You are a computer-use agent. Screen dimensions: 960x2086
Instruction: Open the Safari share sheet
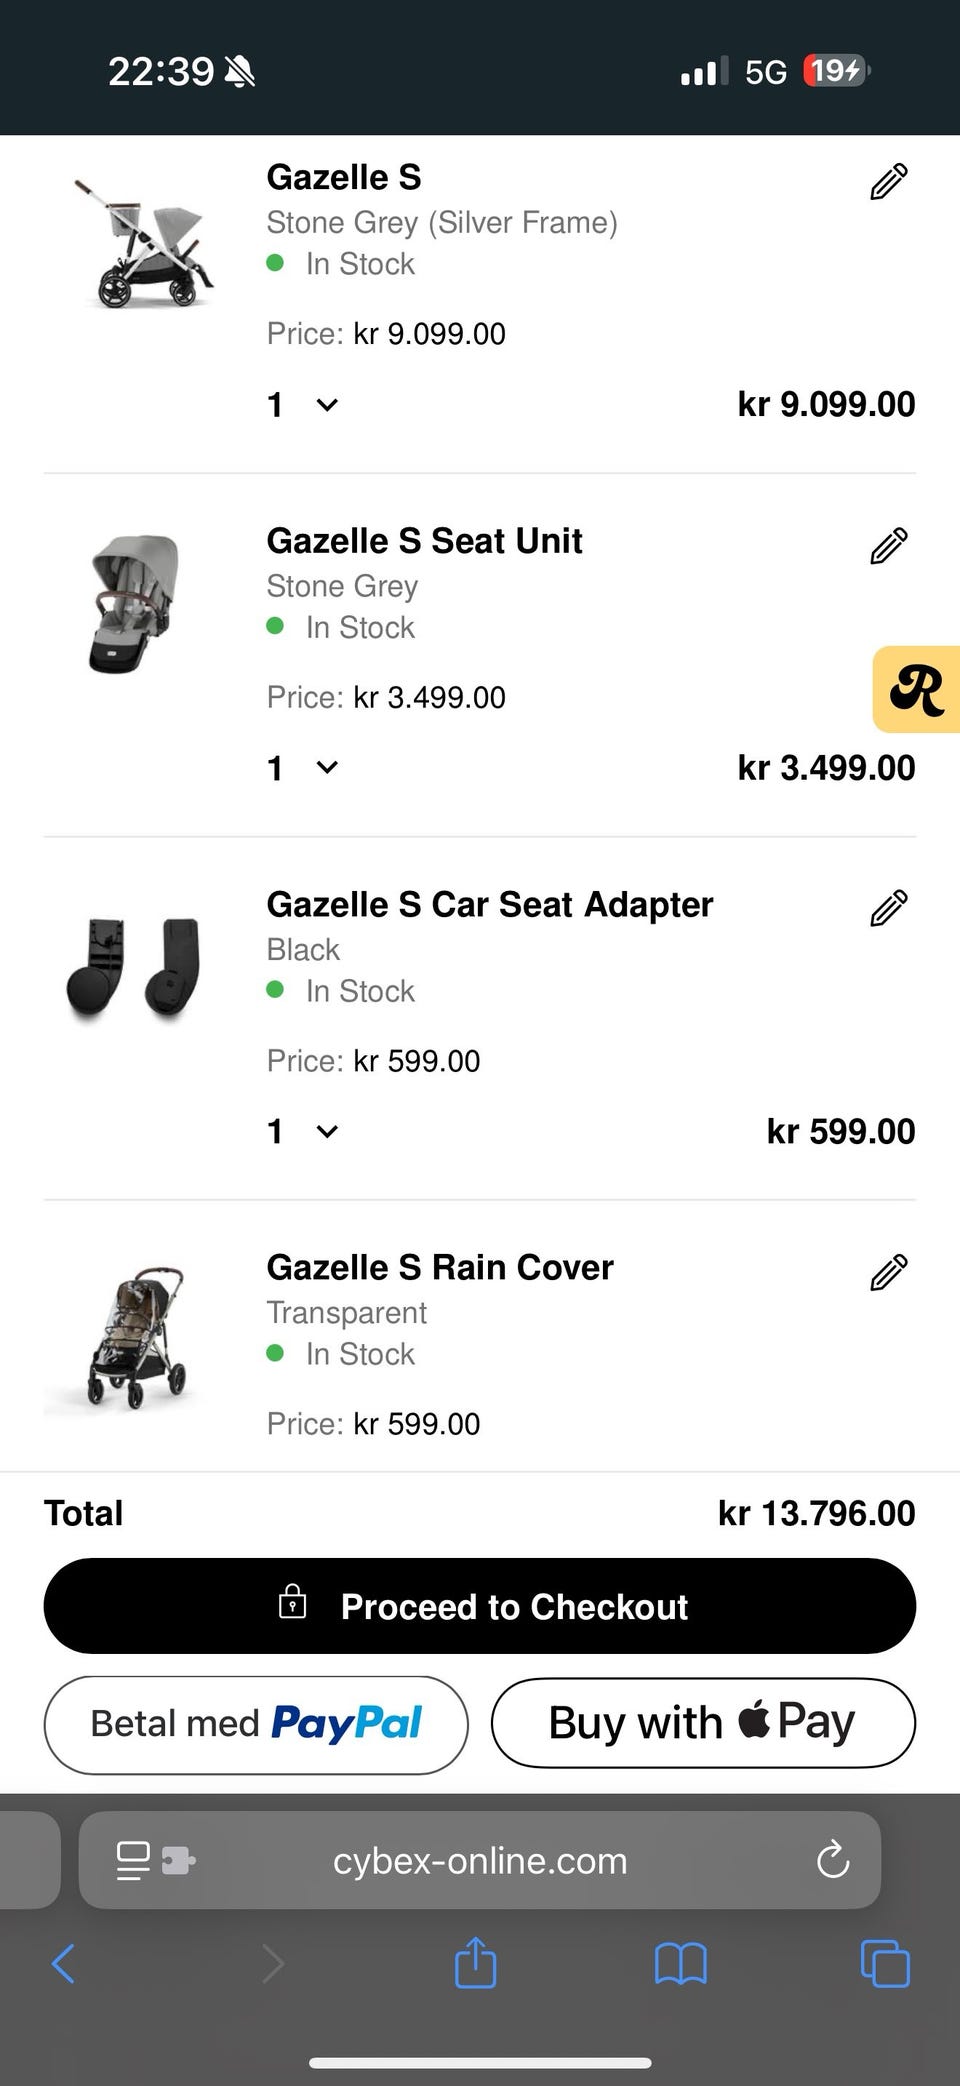[x=475, y=1962]
